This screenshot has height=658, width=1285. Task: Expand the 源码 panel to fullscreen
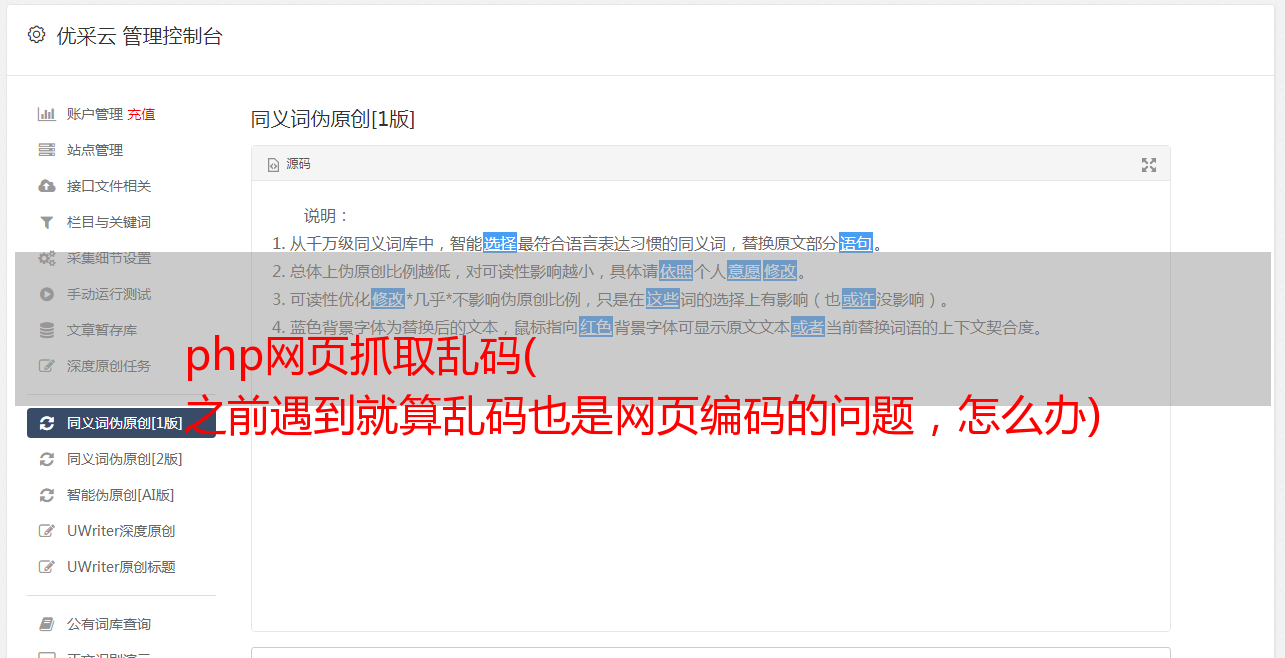[1149, 165]
